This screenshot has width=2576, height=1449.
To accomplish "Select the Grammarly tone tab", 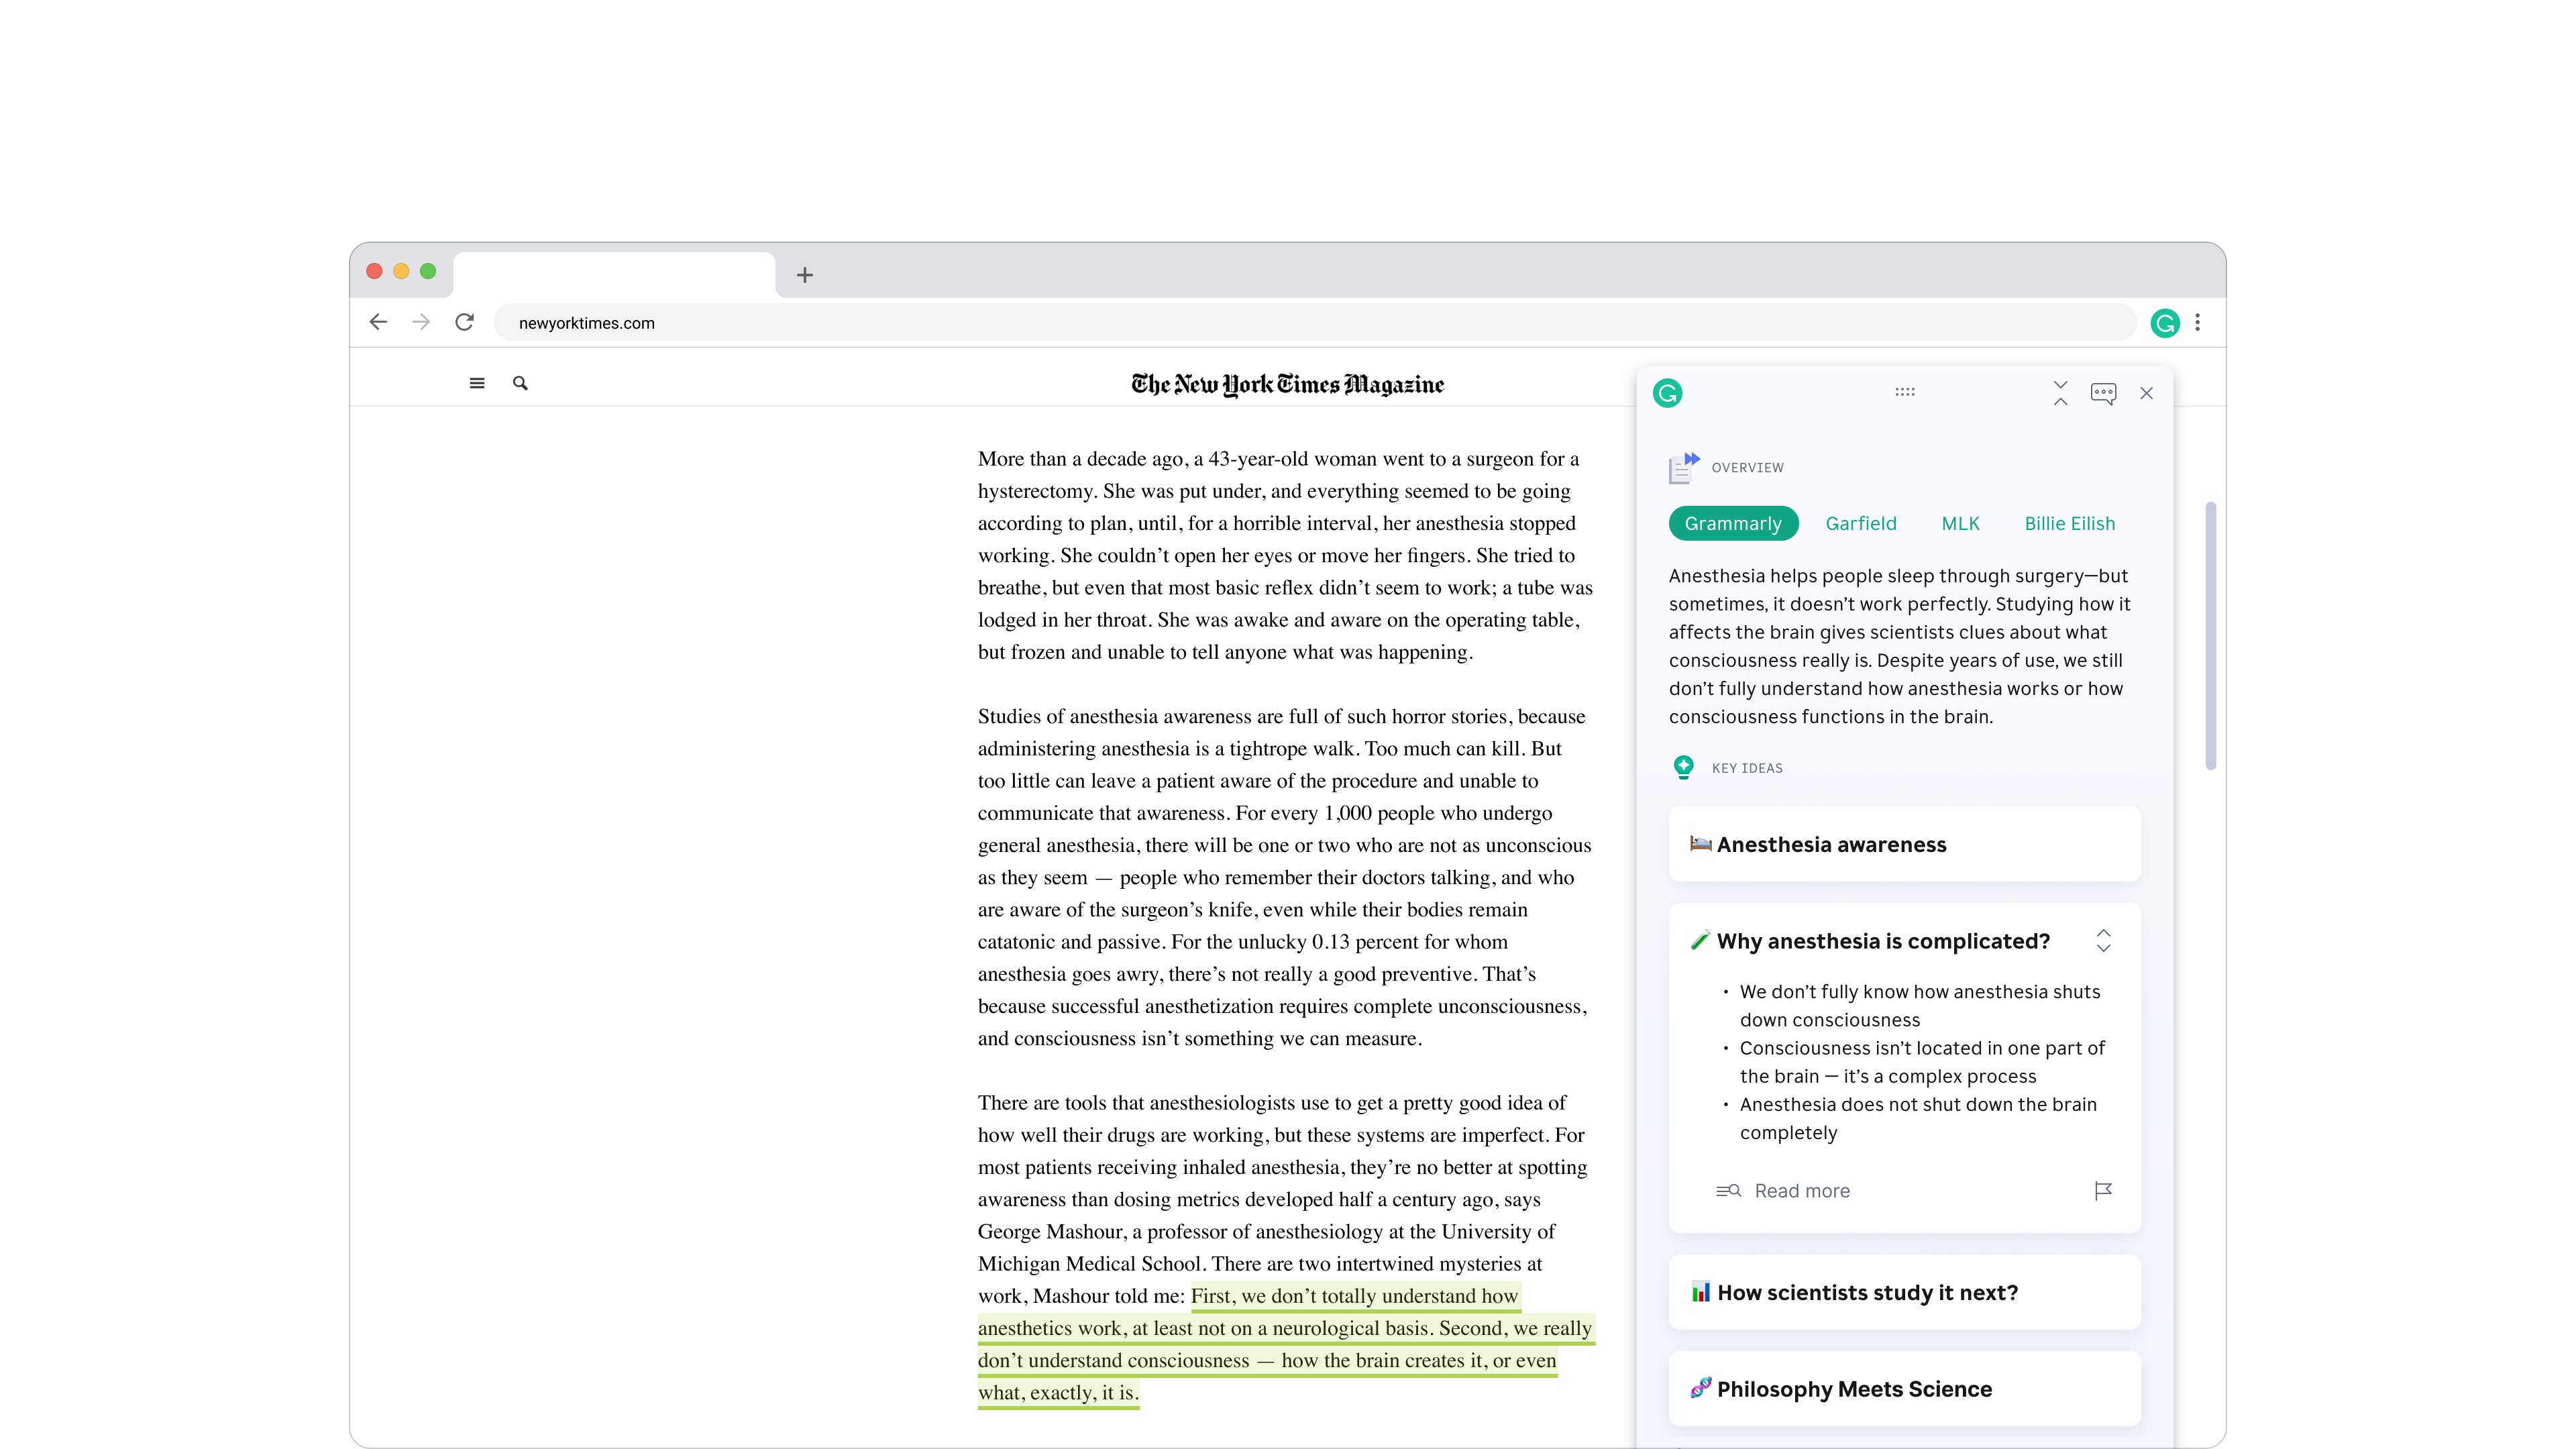I will point(1733,523).
